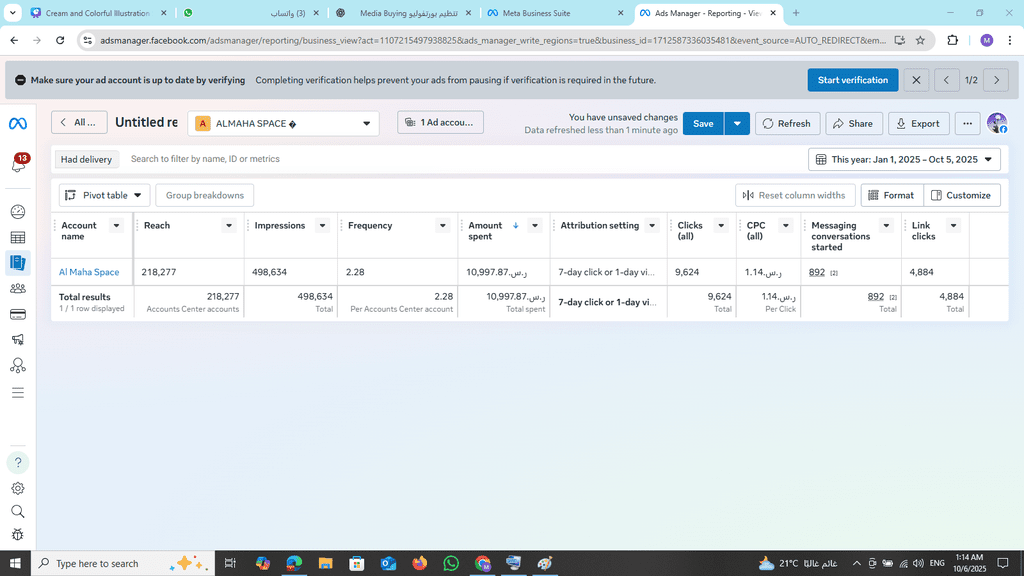Click the Help question mark icon

click(x=18, y=462)
